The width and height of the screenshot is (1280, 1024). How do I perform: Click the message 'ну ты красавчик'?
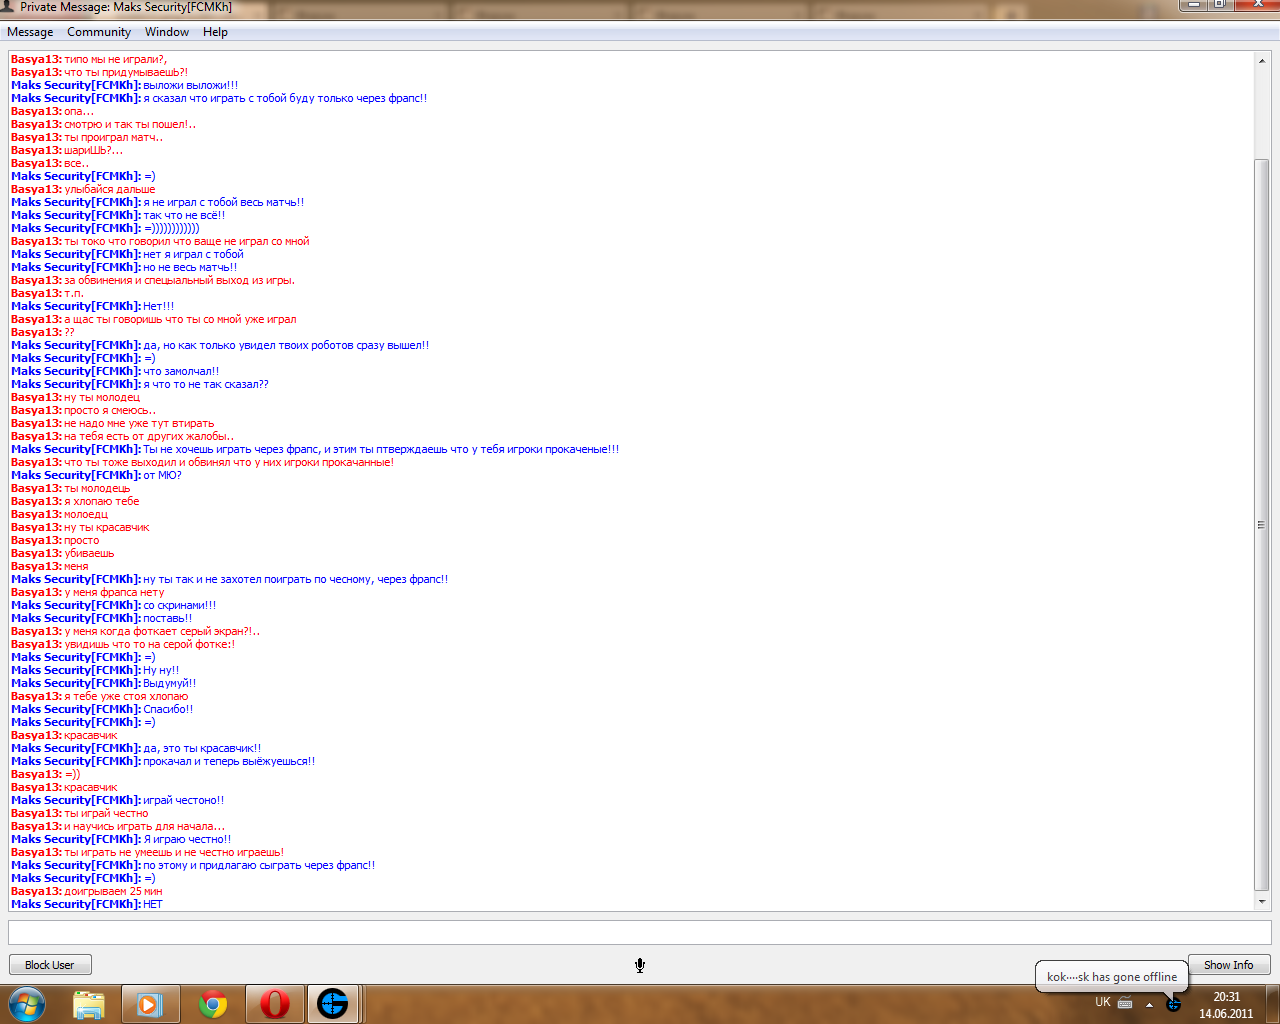107,527
